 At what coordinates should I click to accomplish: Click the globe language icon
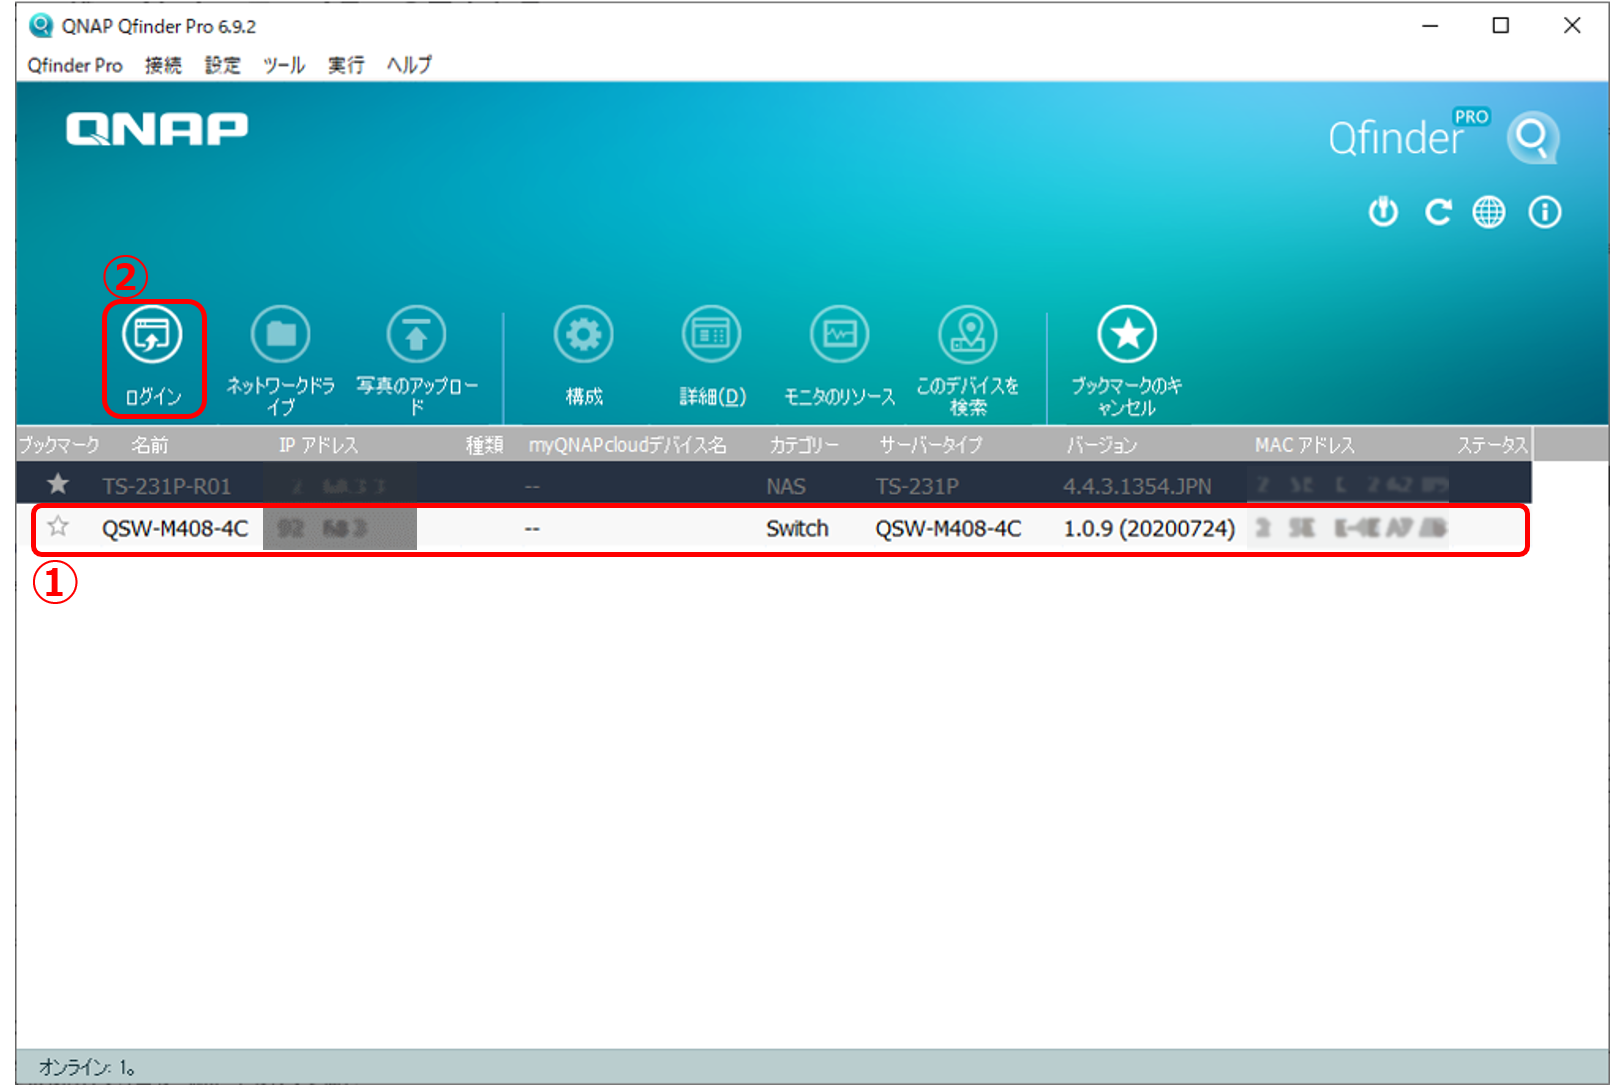1489,212
